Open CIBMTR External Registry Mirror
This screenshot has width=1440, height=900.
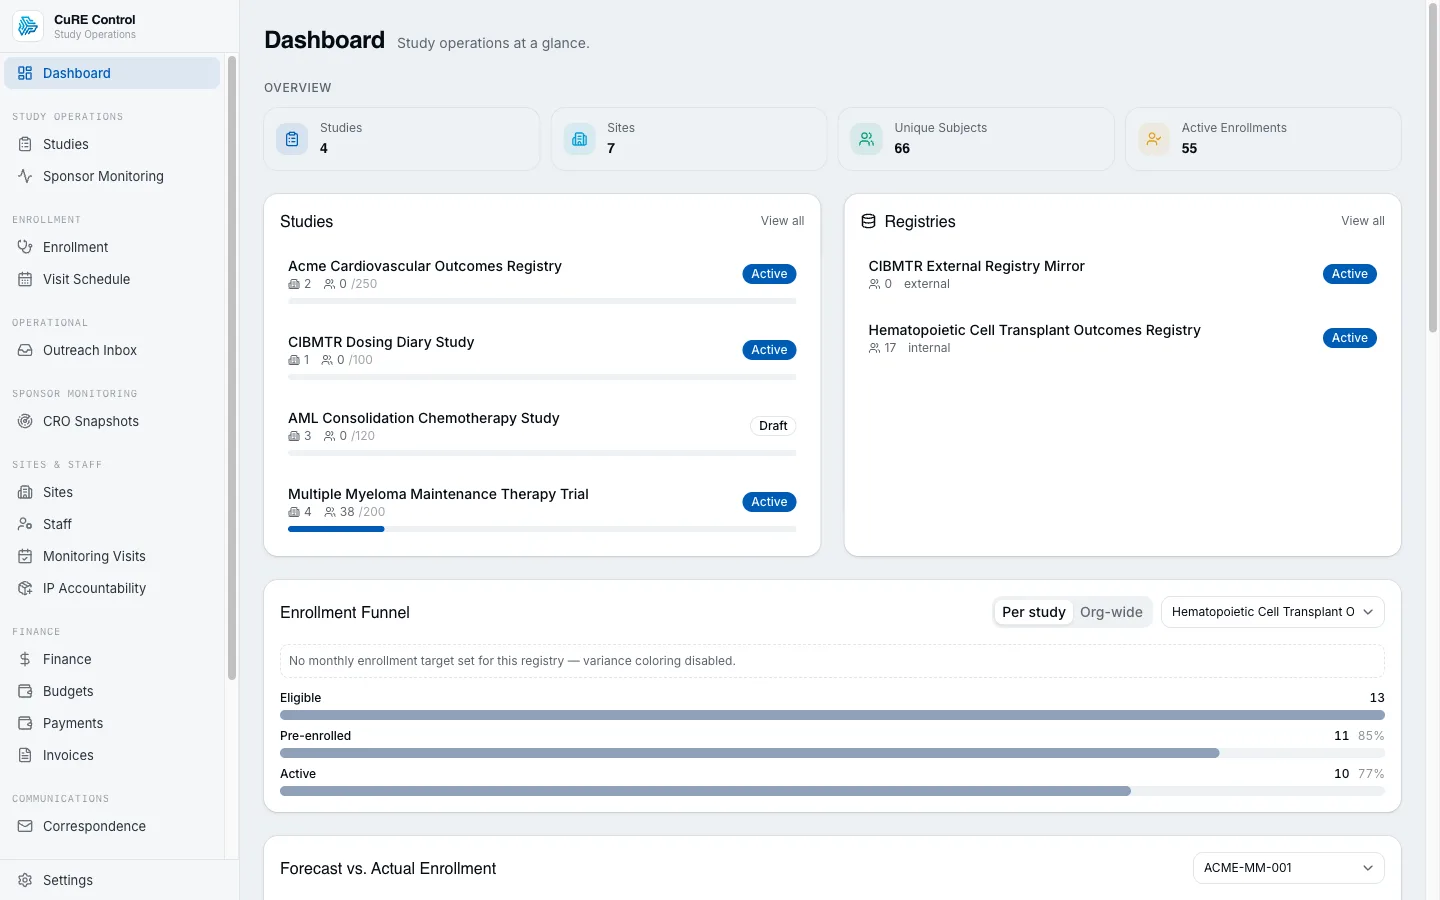[x=1122, y=274]
